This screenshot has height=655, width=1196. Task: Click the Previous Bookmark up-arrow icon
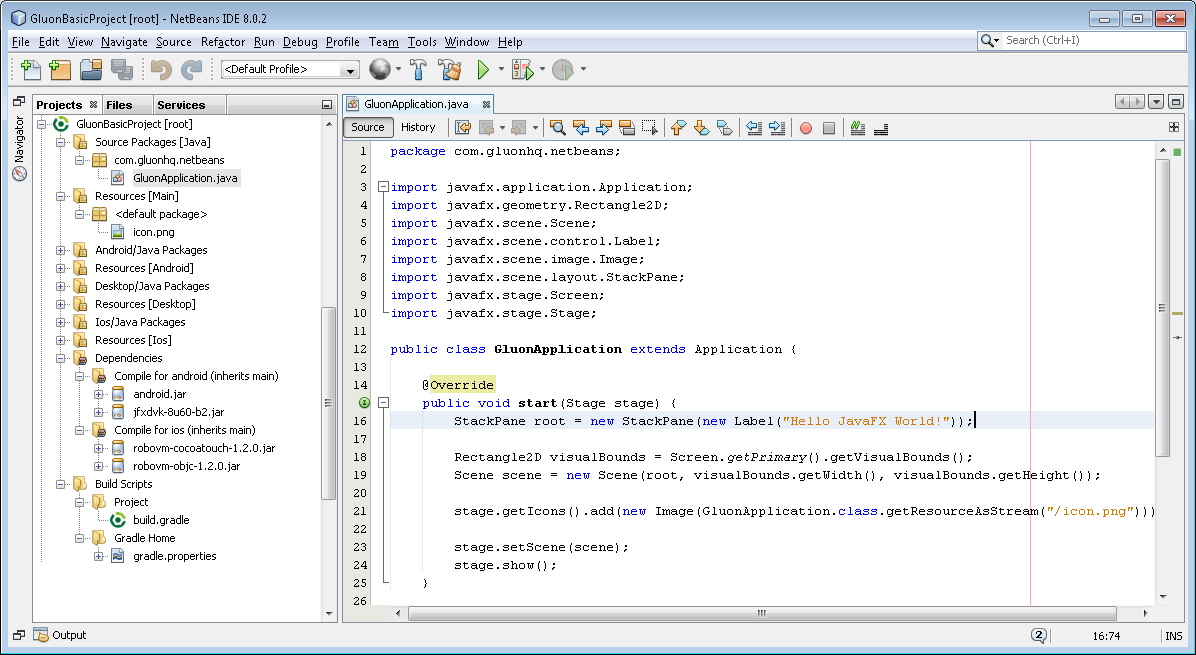click(678, 128)
